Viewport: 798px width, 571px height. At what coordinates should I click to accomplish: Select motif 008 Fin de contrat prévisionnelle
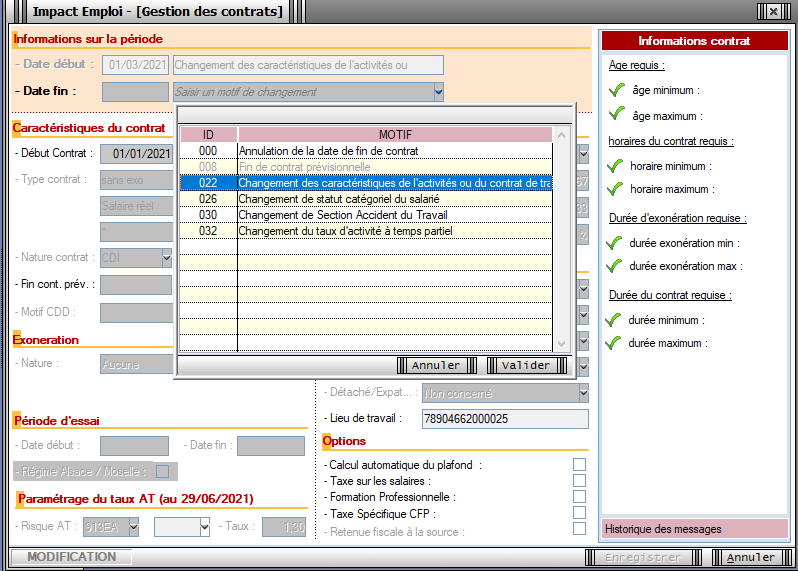coord(366,167)
